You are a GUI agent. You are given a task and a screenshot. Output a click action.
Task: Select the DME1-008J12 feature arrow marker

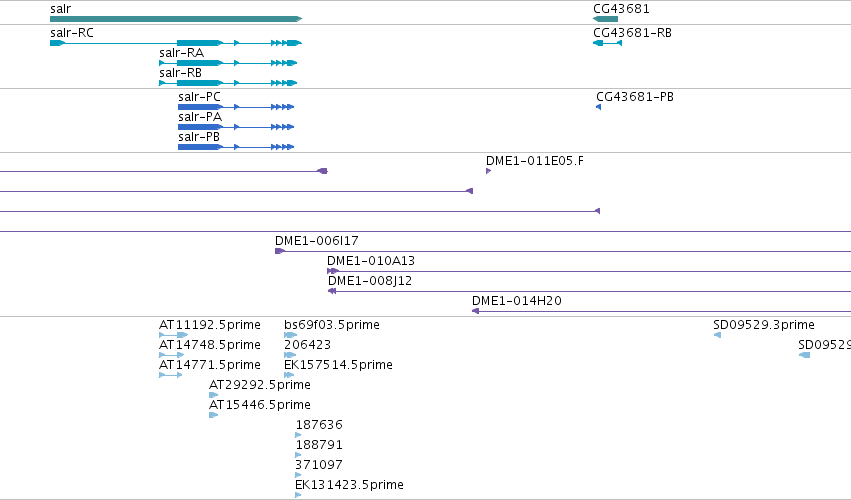[x=332, y=291]
